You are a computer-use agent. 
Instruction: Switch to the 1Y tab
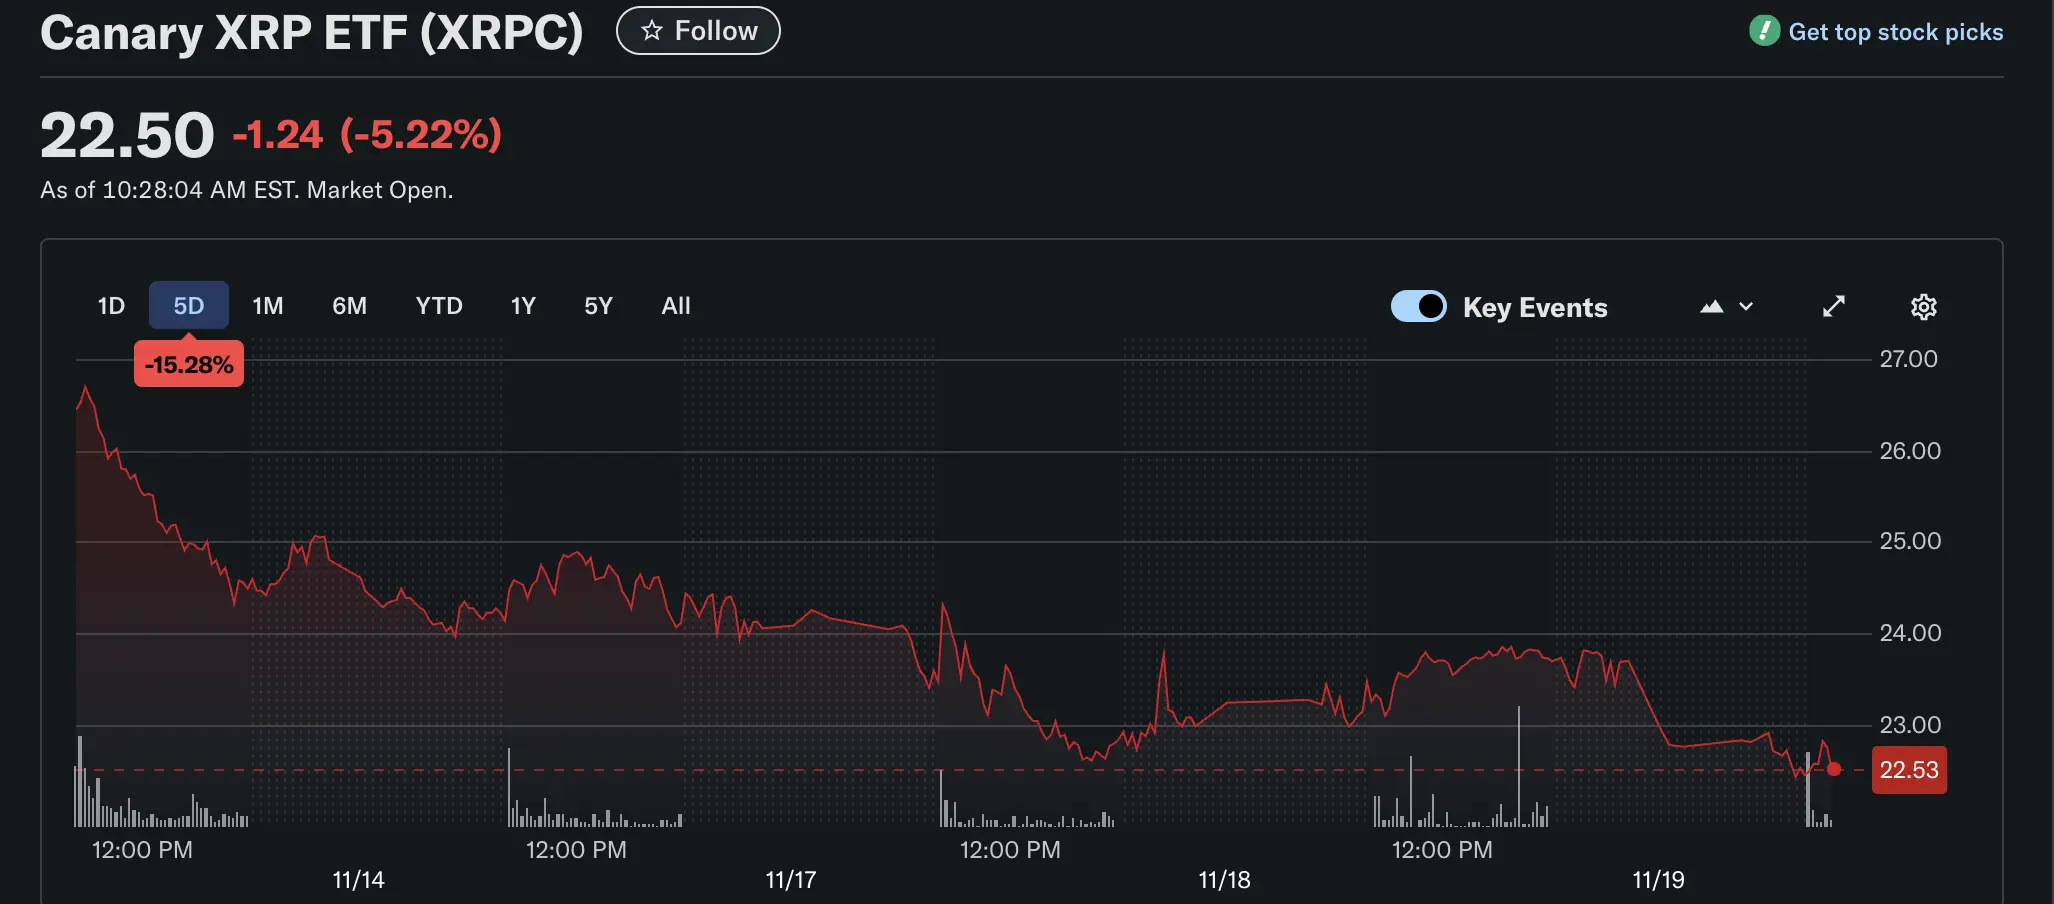pos(522,306)
